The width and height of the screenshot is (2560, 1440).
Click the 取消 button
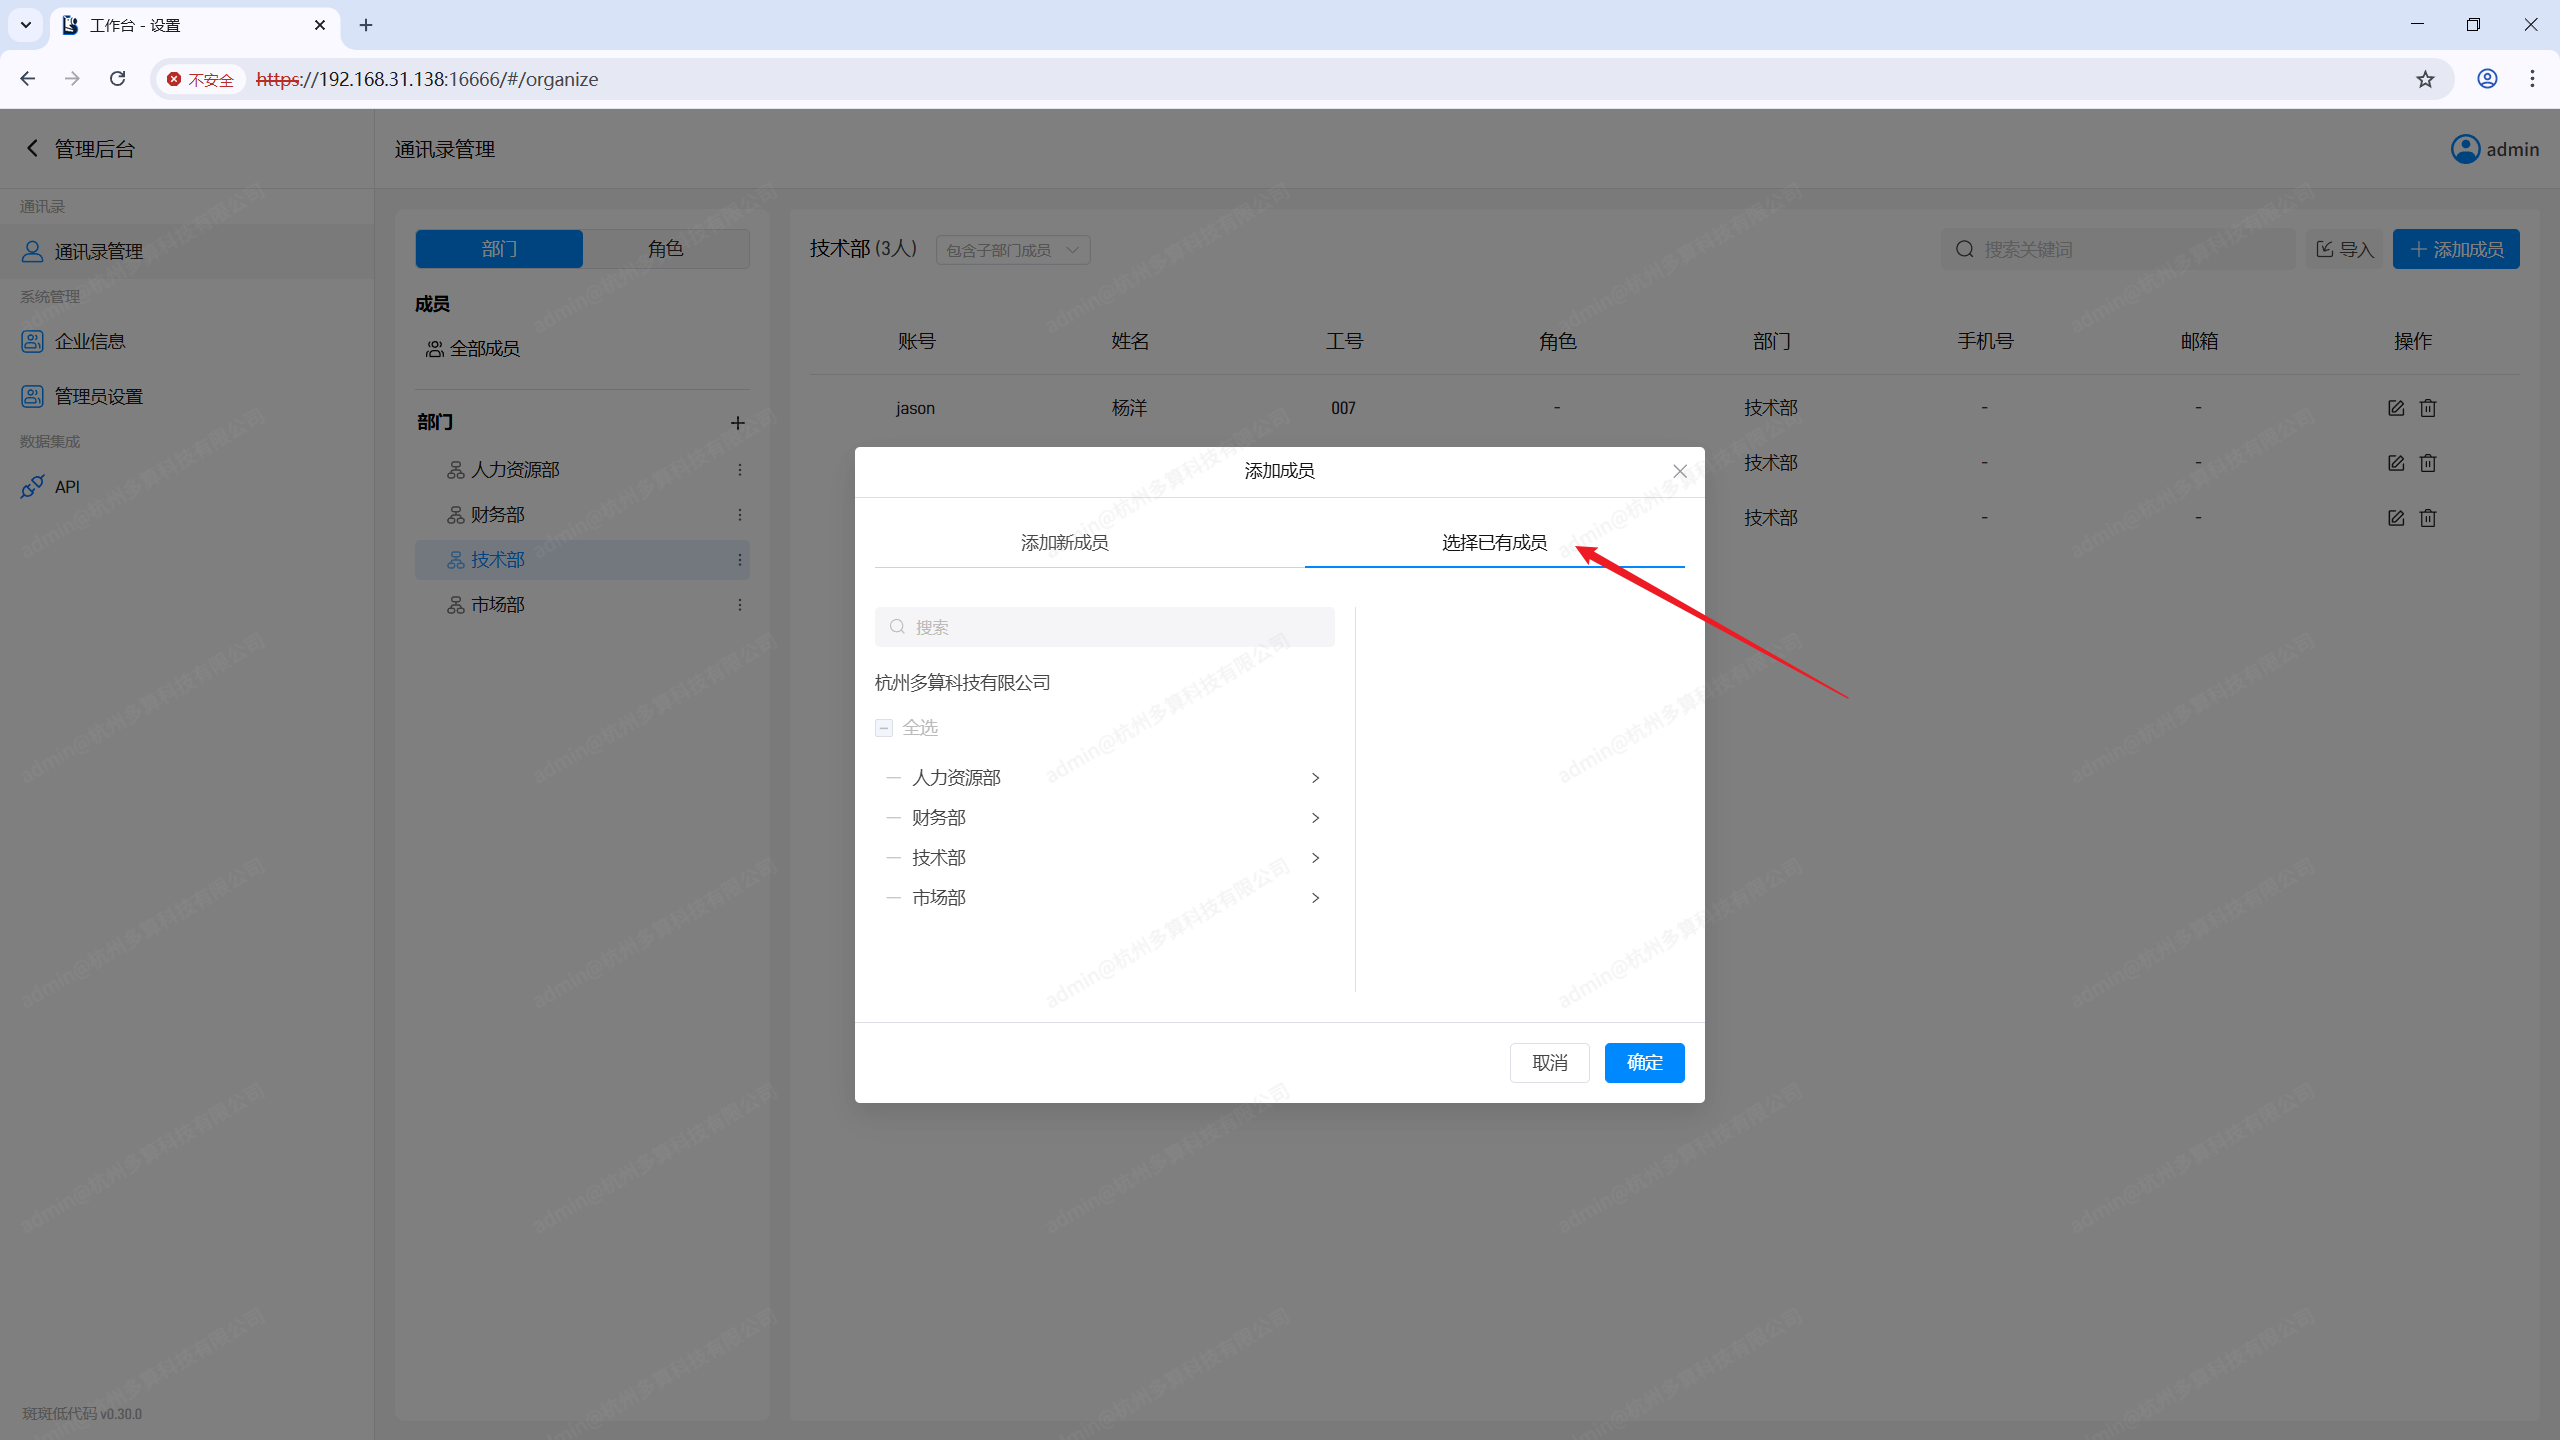pyautogui.click(x=1549, y=1062)
